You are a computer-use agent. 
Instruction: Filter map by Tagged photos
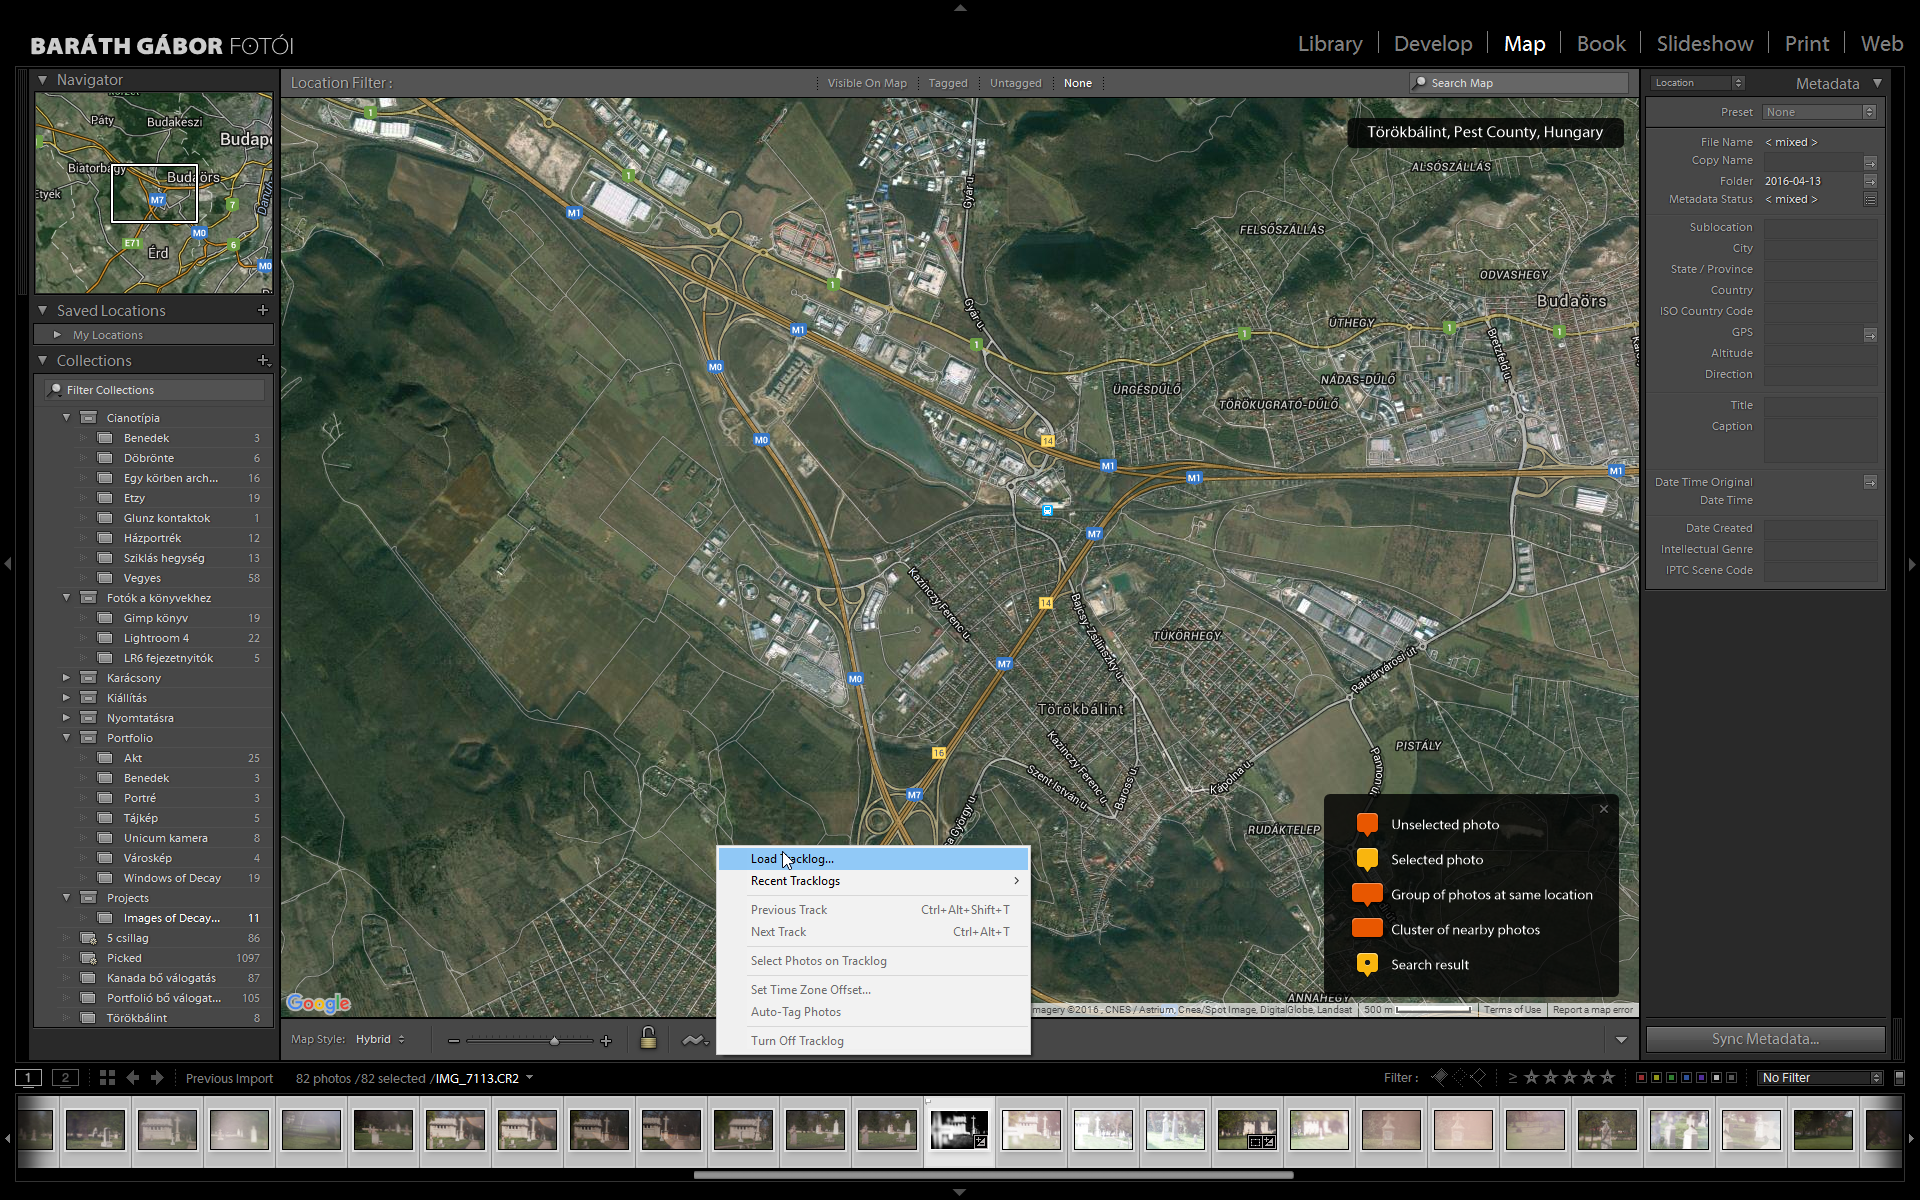coord(948,83)
